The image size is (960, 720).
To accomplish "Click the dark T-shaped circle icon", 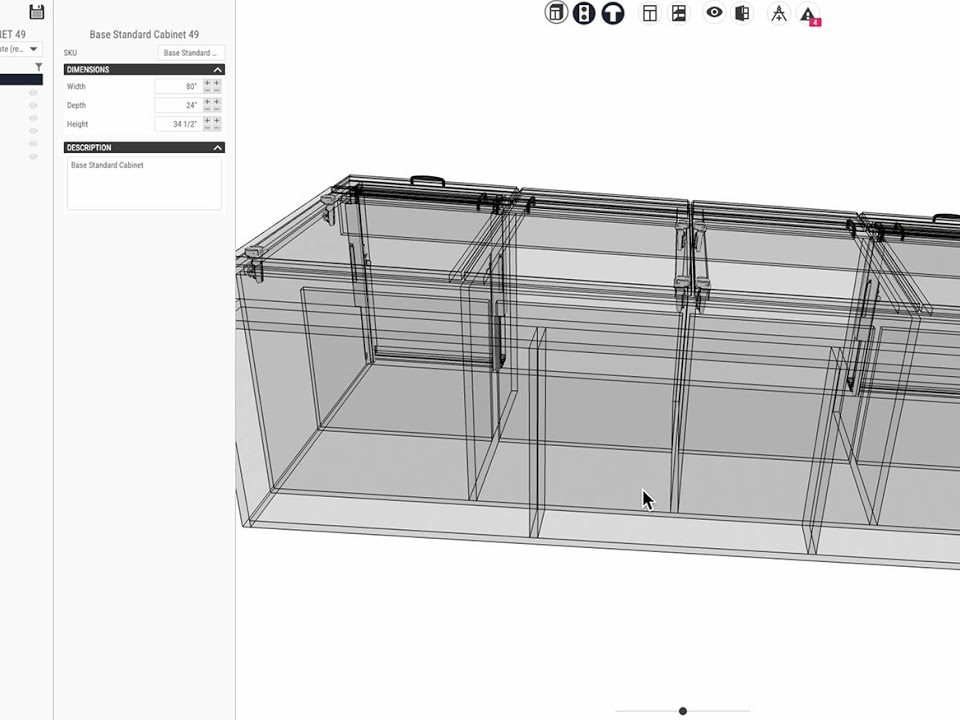I will point(612,13).
